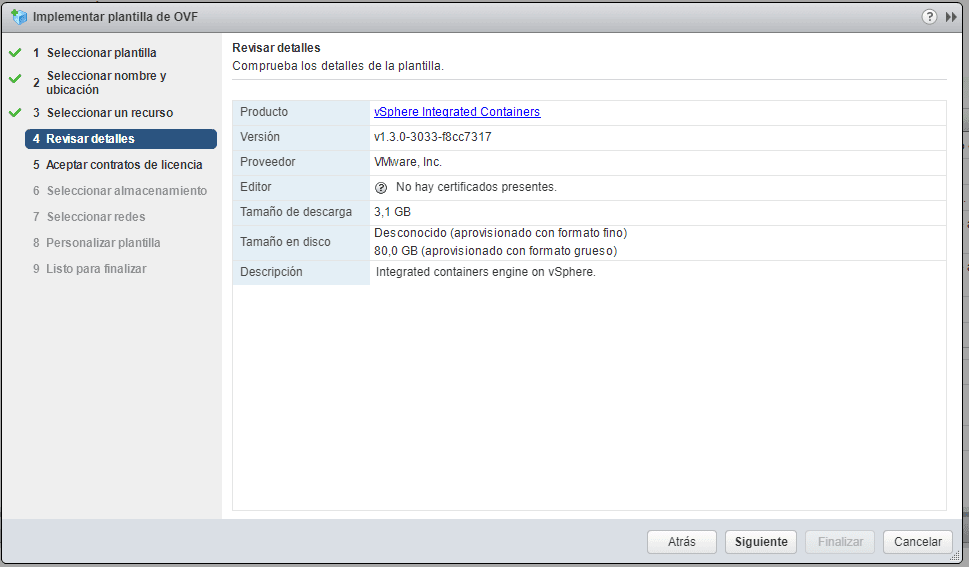Click the Siguiente button
This screenshot has height=567, width=969.
click(761, 542)
